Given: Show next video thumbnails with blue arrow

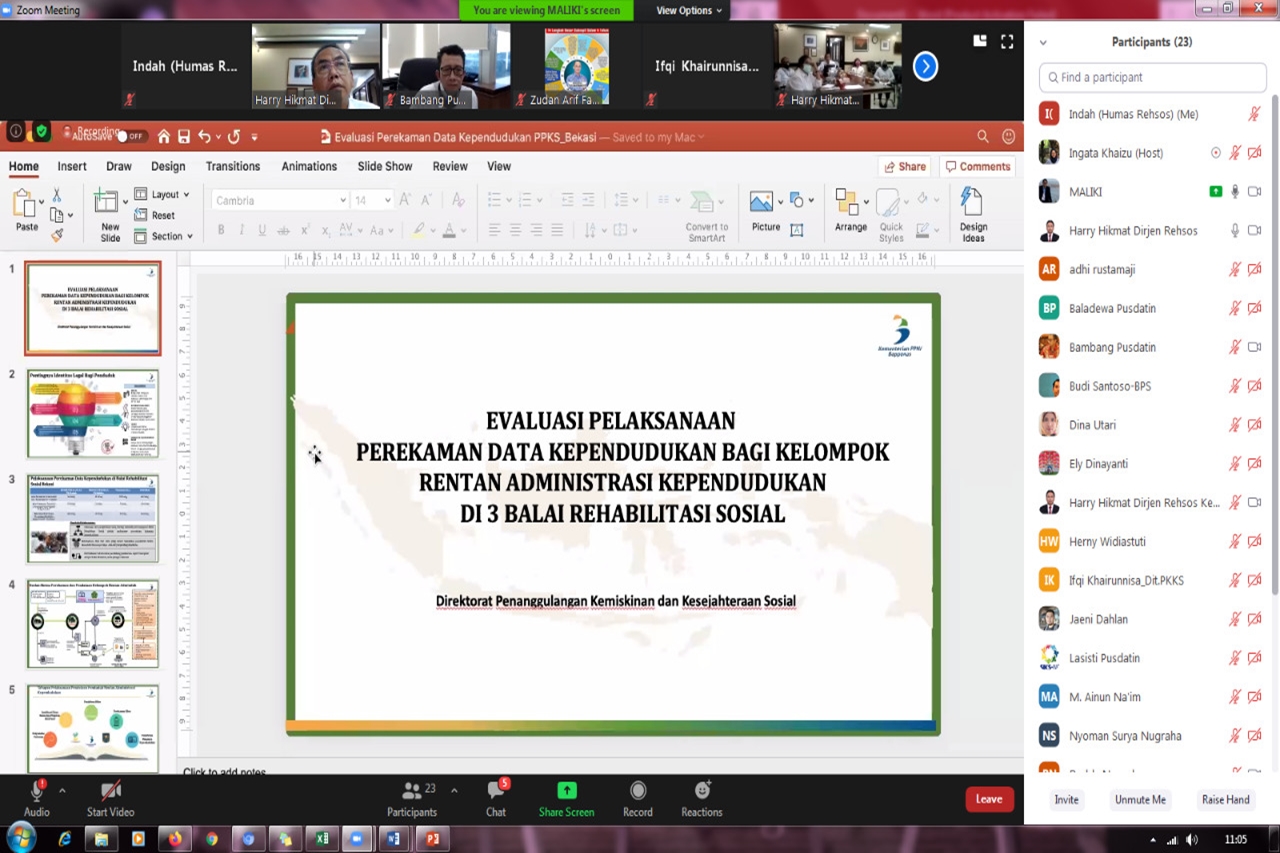Looking at the screenshot, I should point(926,67).
